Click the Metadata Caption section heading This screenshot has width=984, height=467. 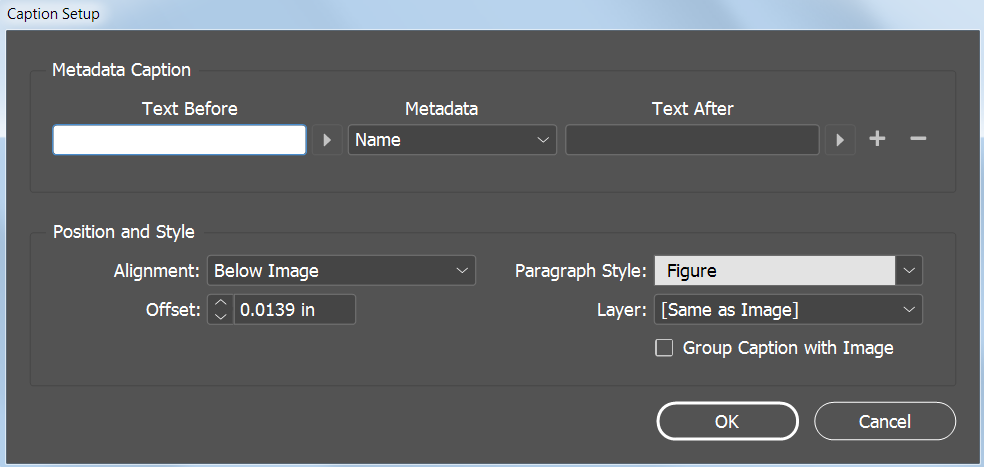click(122, 70)
